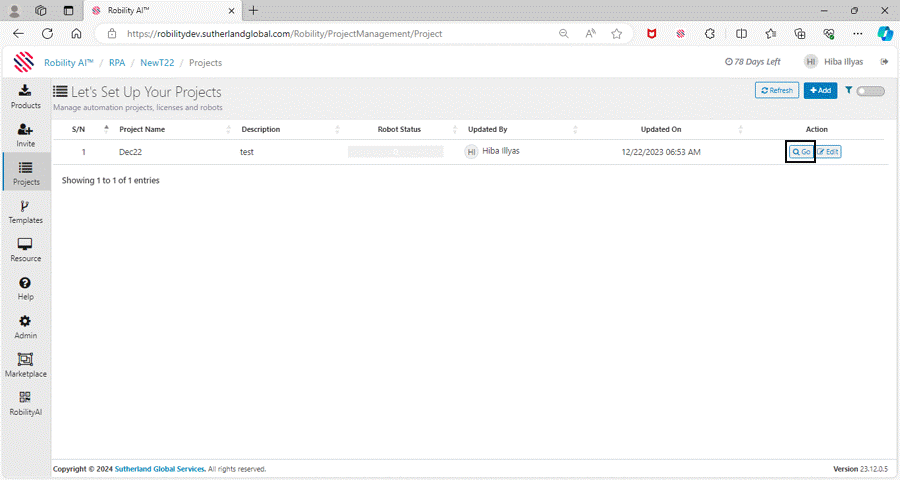Click the 12/22/2023 06:53 AM cell
The width and height of the screenshot is (900, 480).
[x=661, y=152]
